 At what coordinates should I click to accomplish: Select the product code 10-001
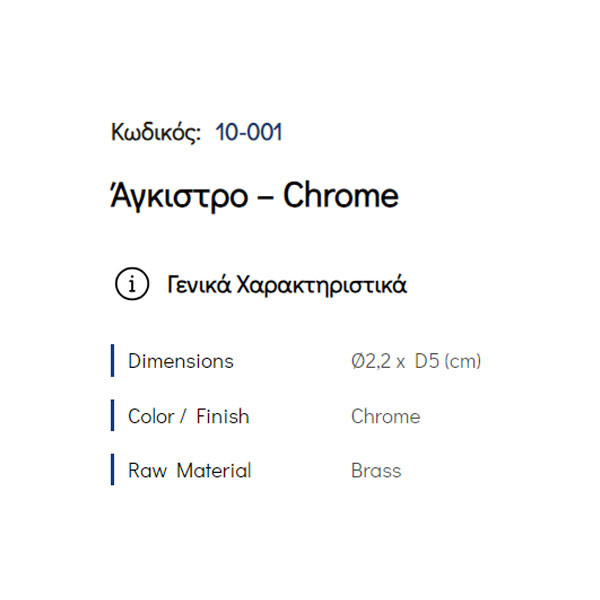tap(249, 133)
